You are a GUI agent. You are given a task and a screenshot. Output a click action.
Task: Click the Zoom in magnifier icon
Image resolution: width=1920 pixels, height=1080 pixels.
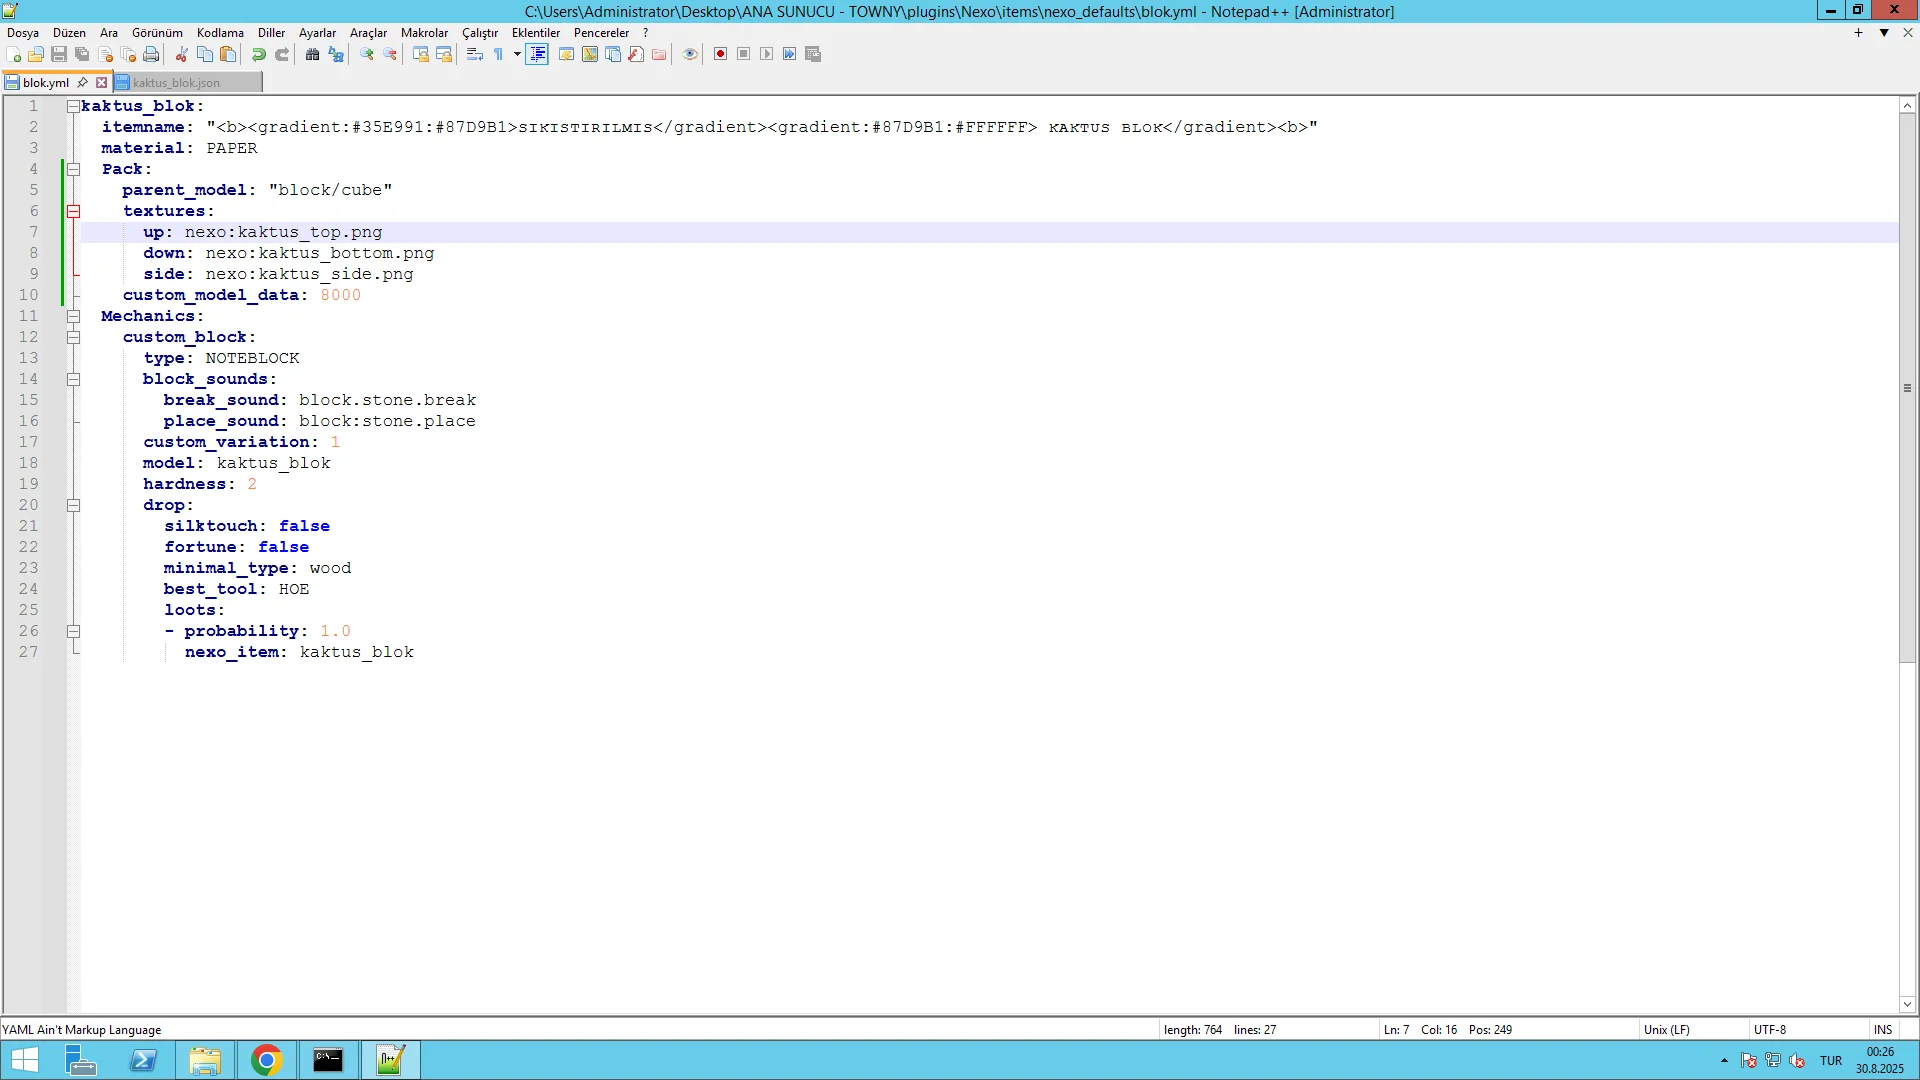point(367,54)
